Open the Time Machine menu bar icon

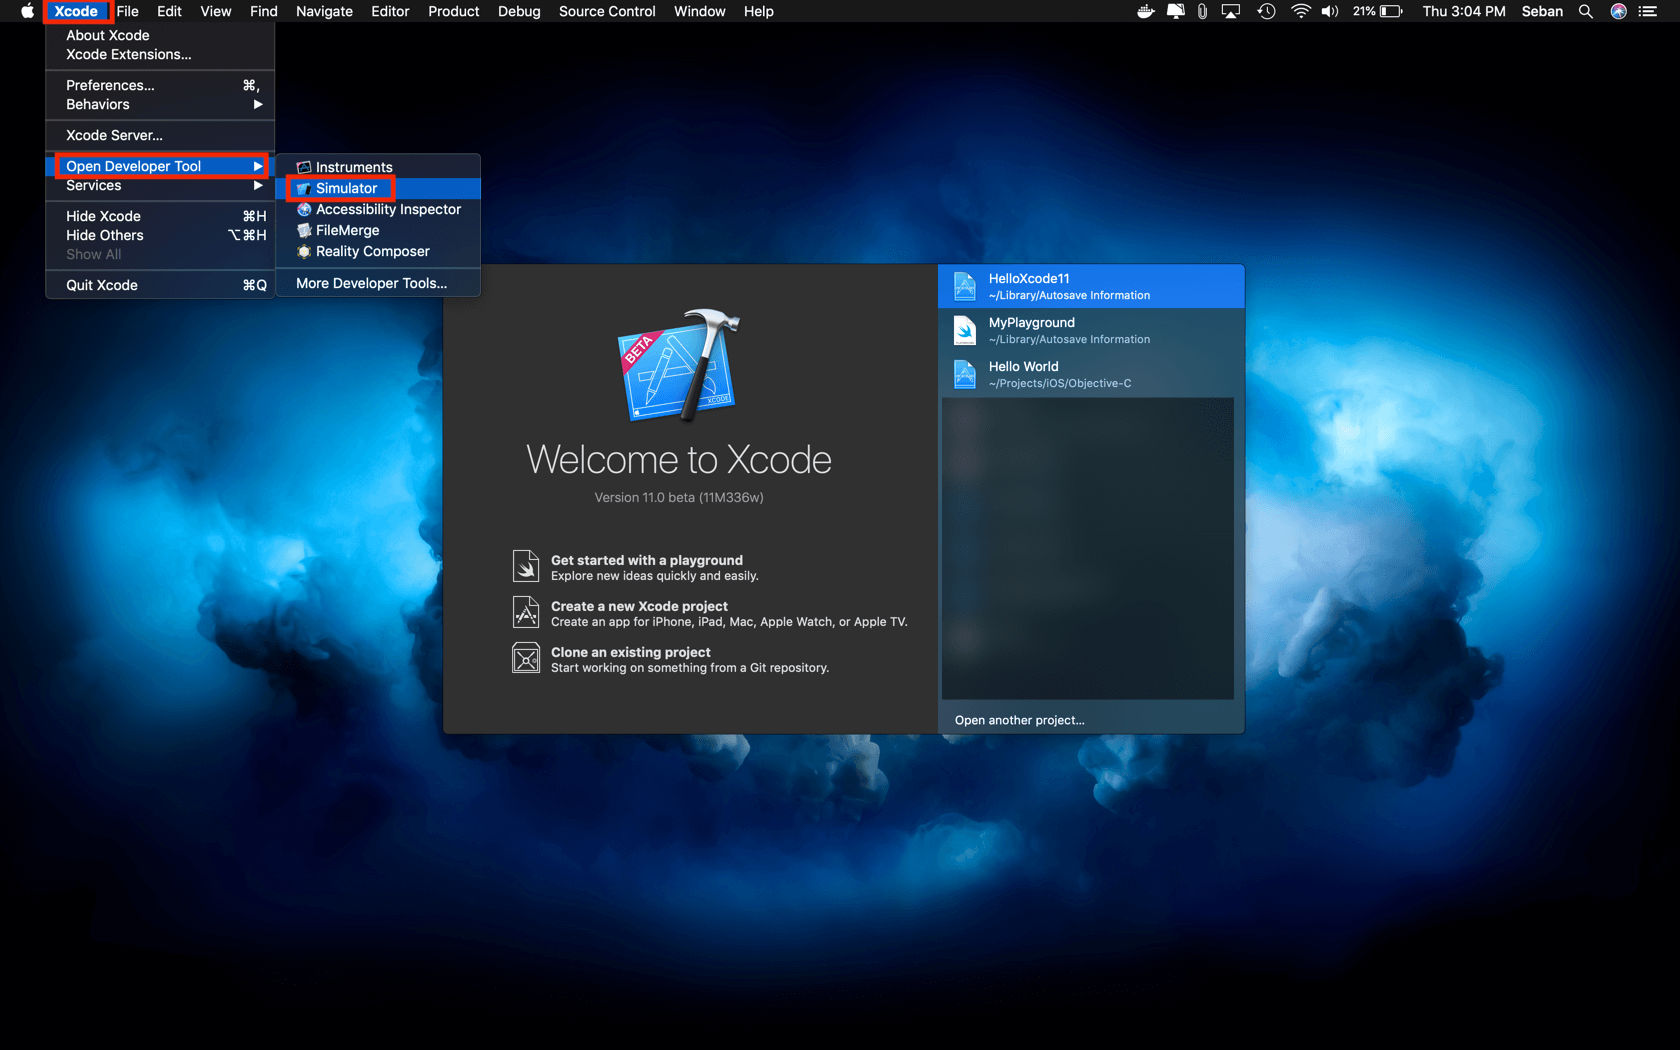[1266, 11]
